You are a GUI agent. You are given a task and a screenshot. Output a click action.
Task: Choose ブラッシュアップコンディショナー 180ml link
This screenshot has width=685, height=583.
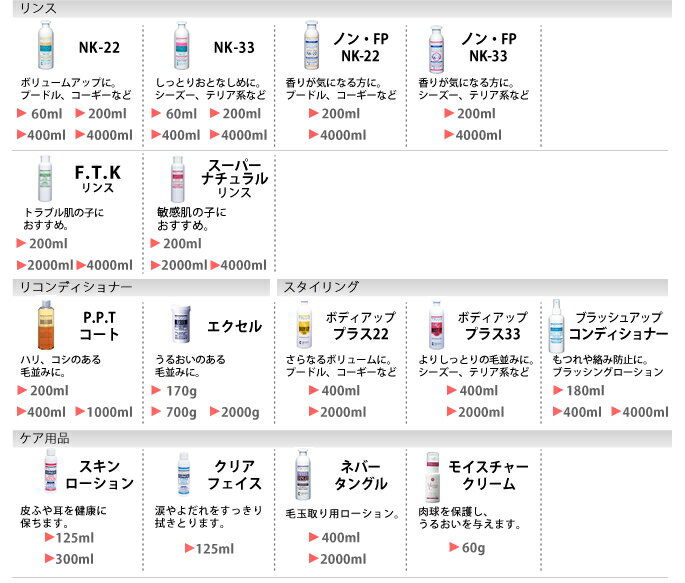[x=584, y=390]
